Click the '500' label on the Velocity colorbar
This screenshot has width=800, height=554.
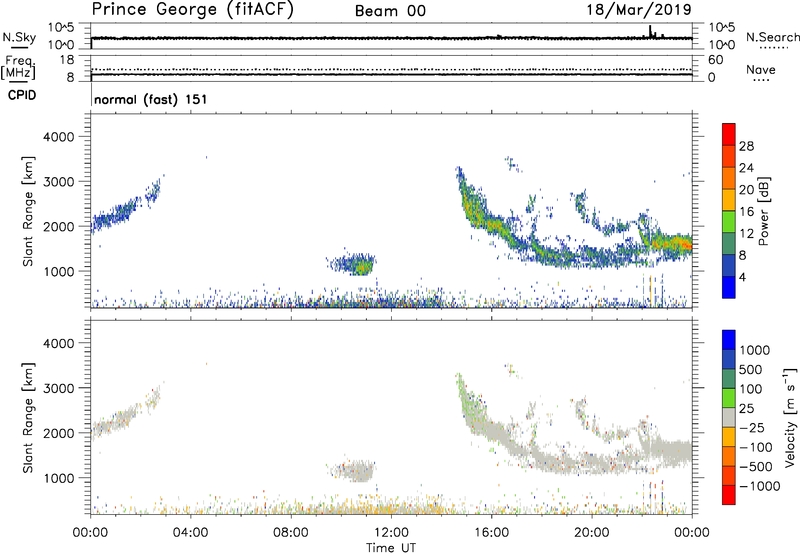click(750, 369)
